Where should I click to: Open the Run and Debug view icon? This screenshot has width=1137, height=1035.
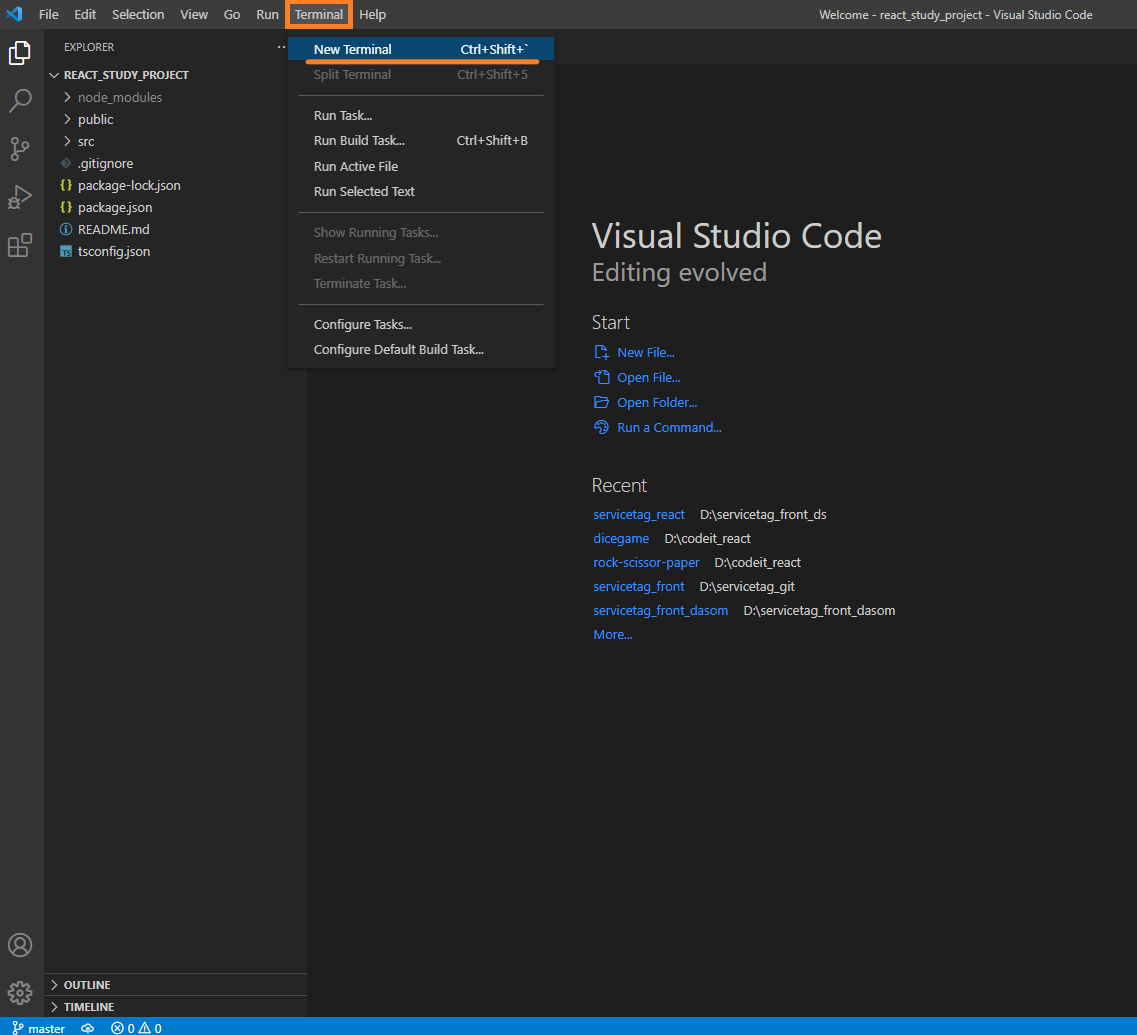(20, 197)
